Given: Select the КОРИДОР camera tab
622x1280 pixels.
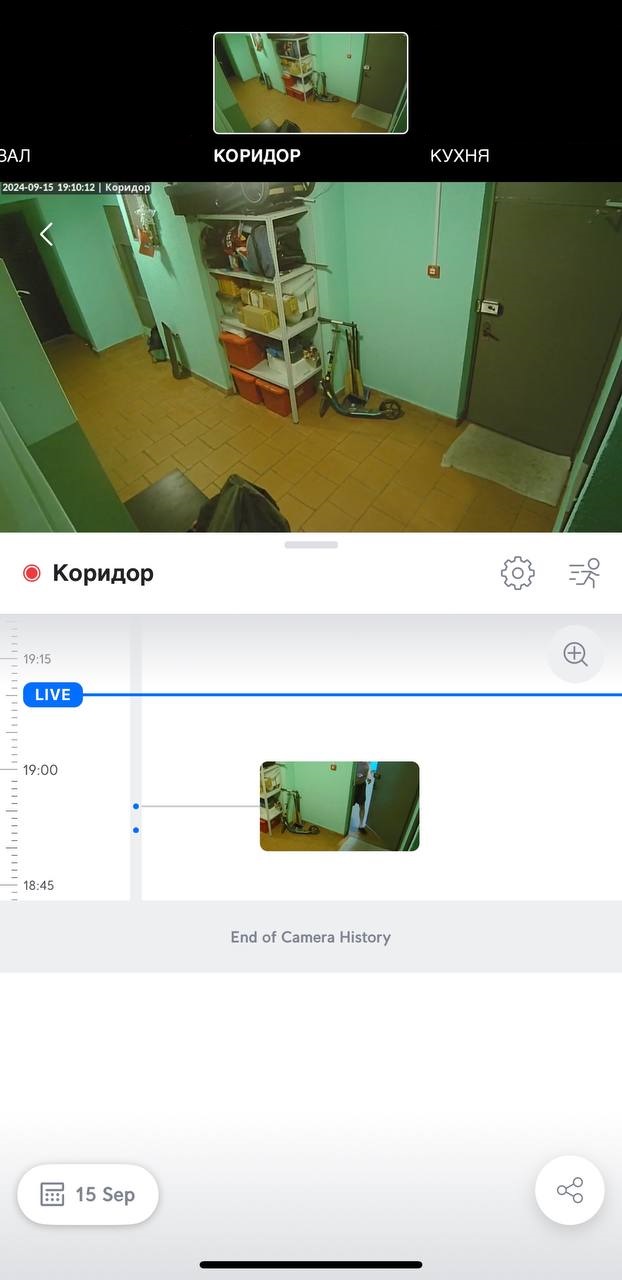Looking at the screenshot, I should click(257, 156).
